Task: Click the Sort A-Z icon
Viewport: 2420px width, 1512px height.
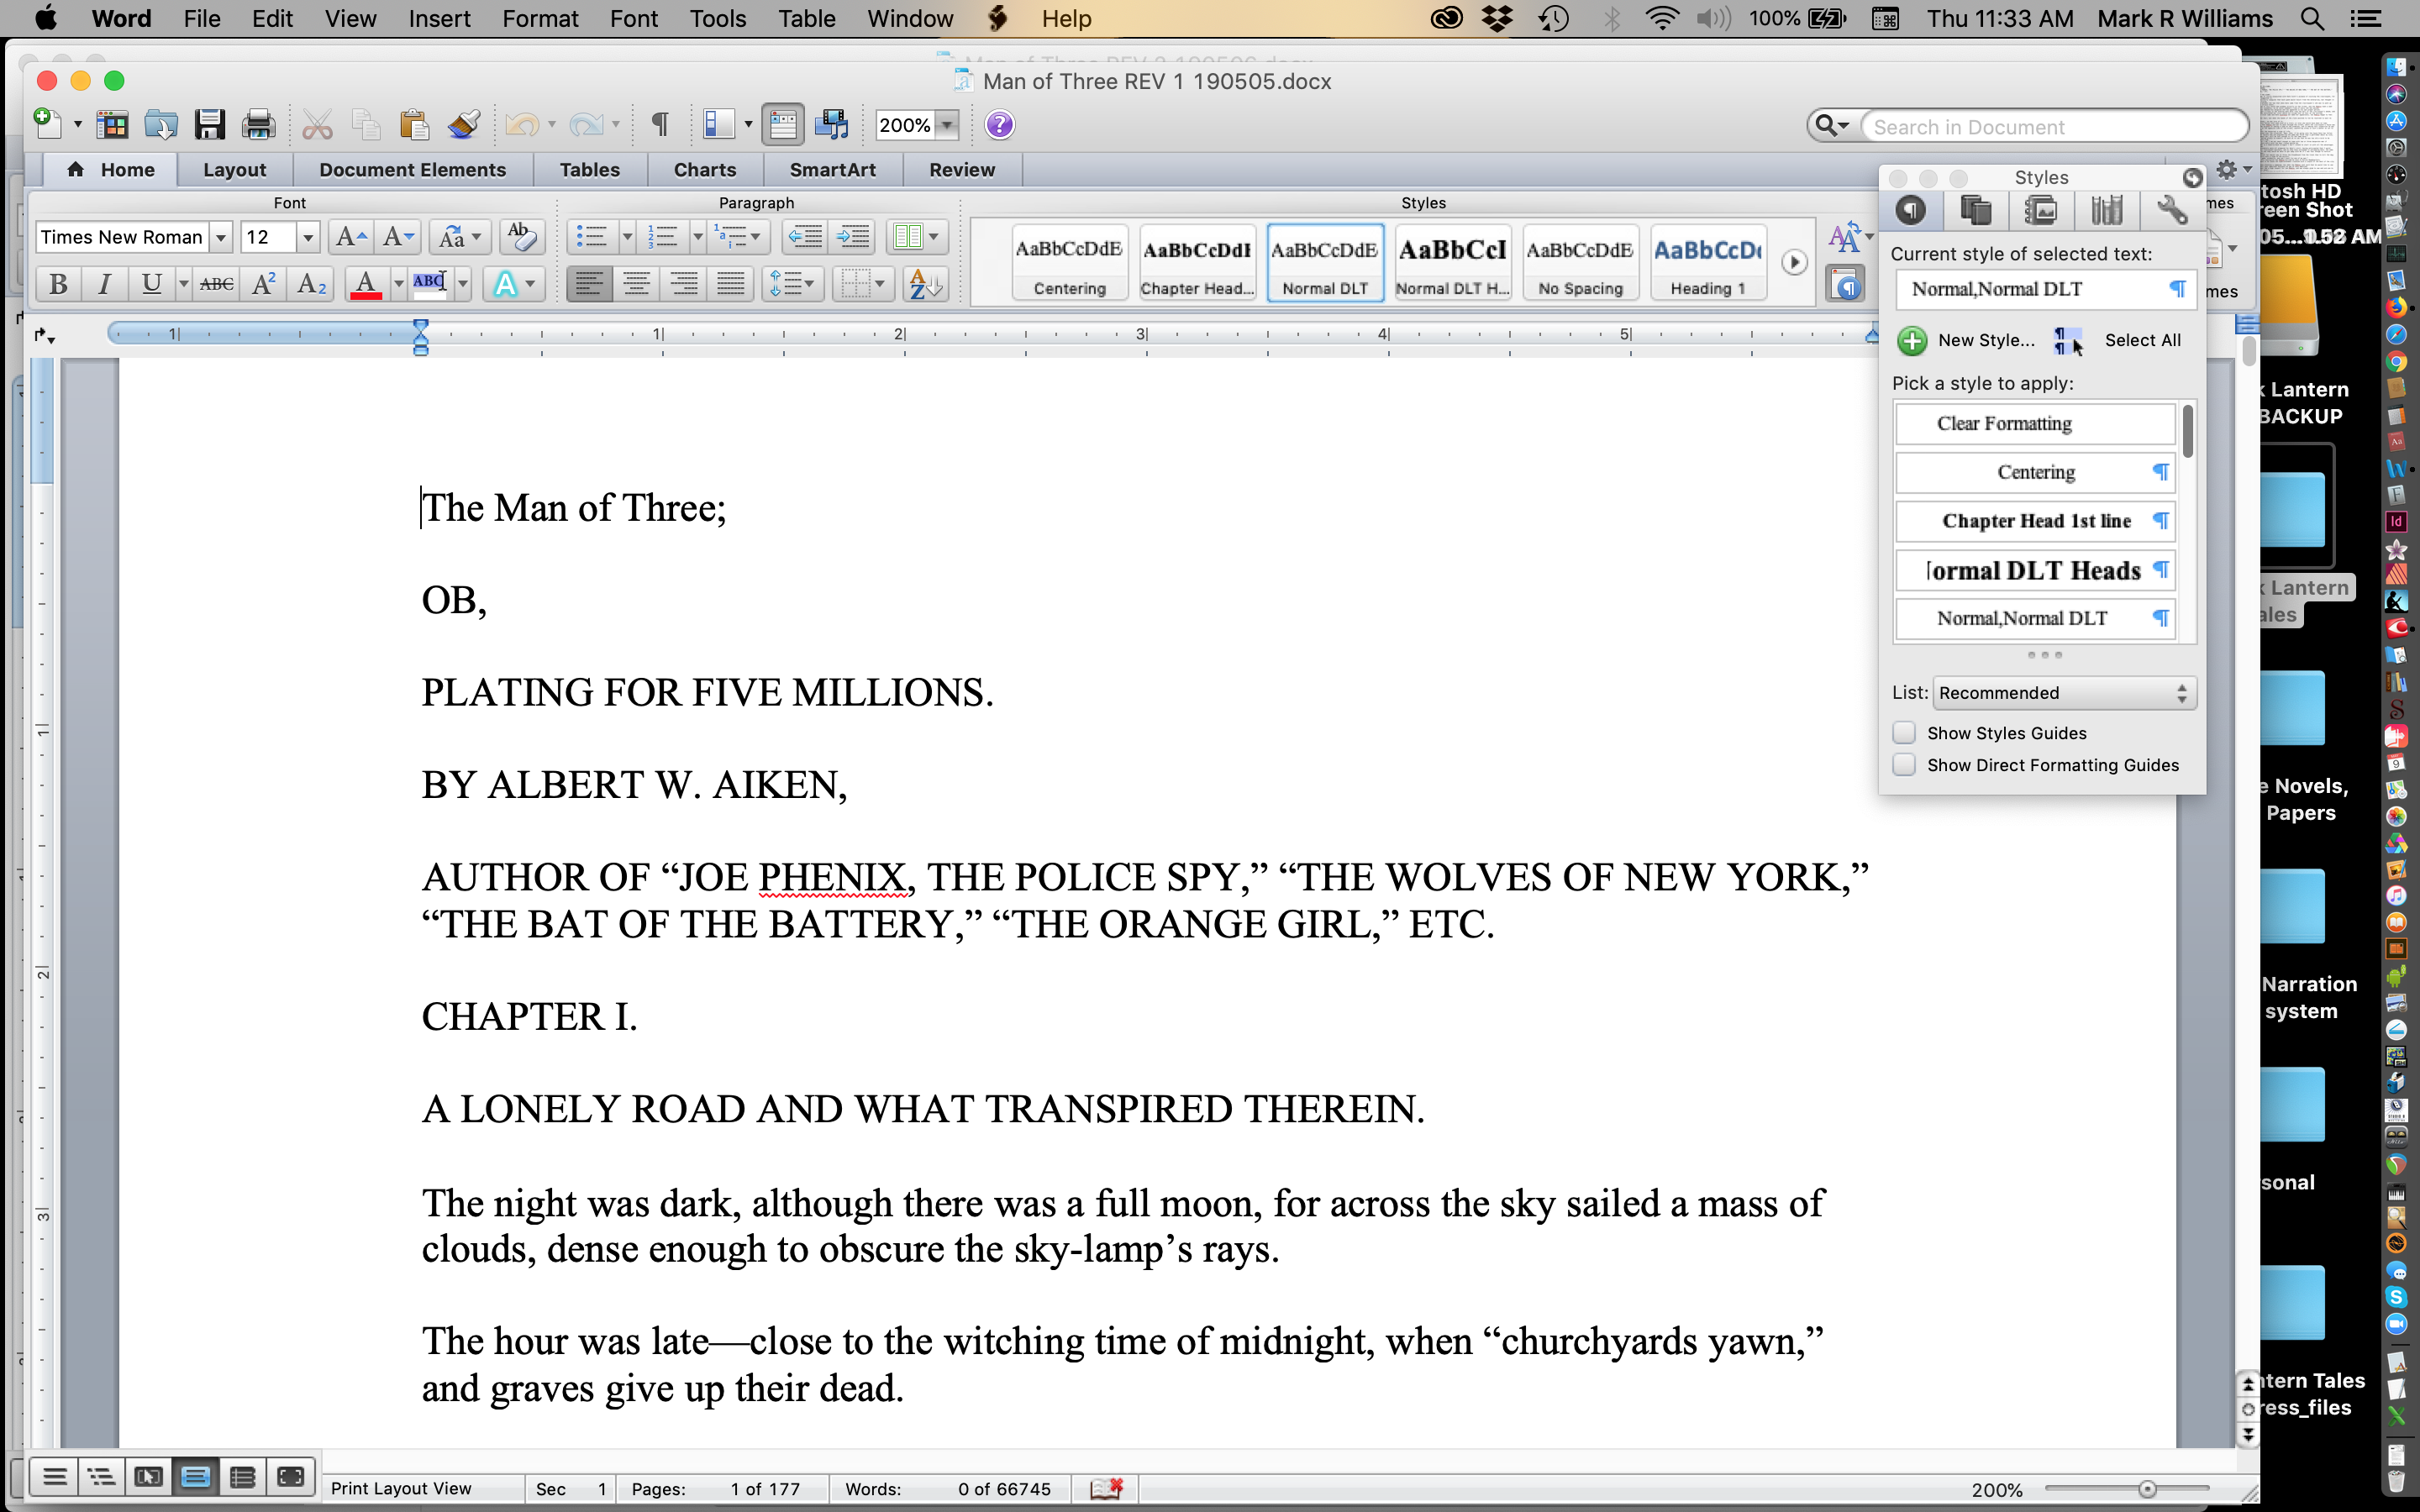Action: pos(924,284)
